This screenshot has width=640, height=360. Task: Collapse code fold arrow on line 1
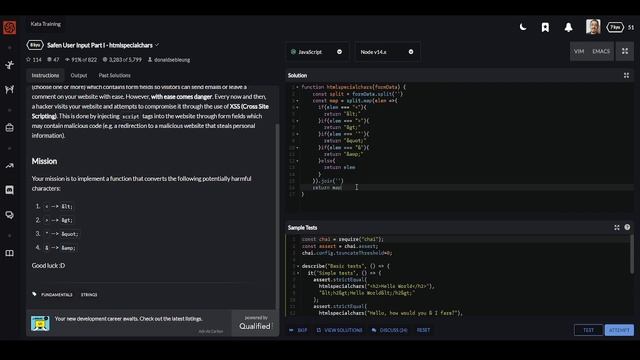[297, 87]
